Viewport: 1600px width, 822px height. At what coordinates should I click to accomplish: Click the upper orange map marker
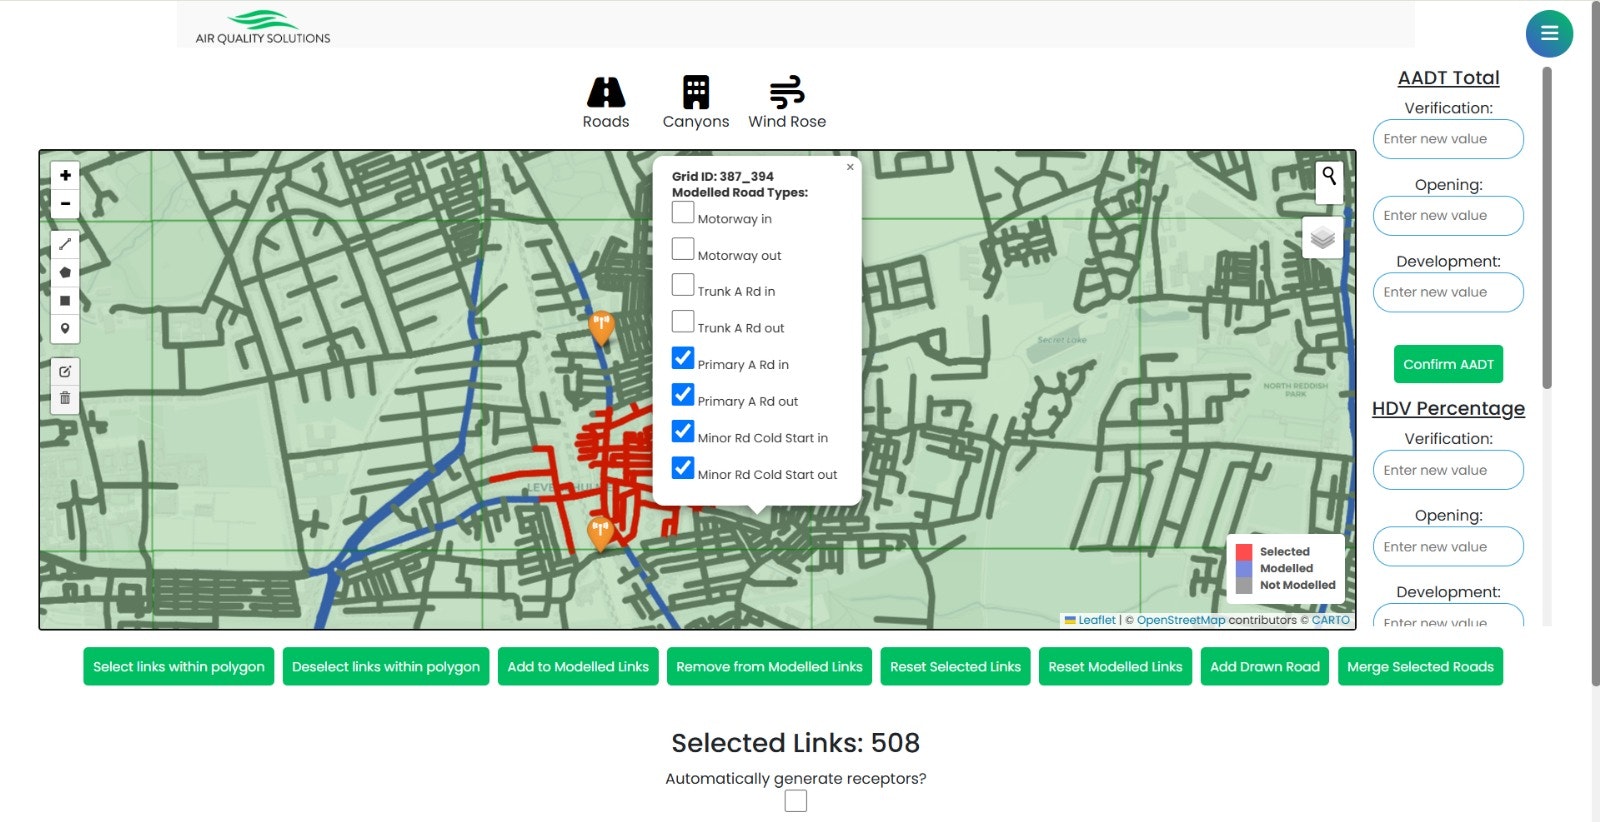coord(601,327)
